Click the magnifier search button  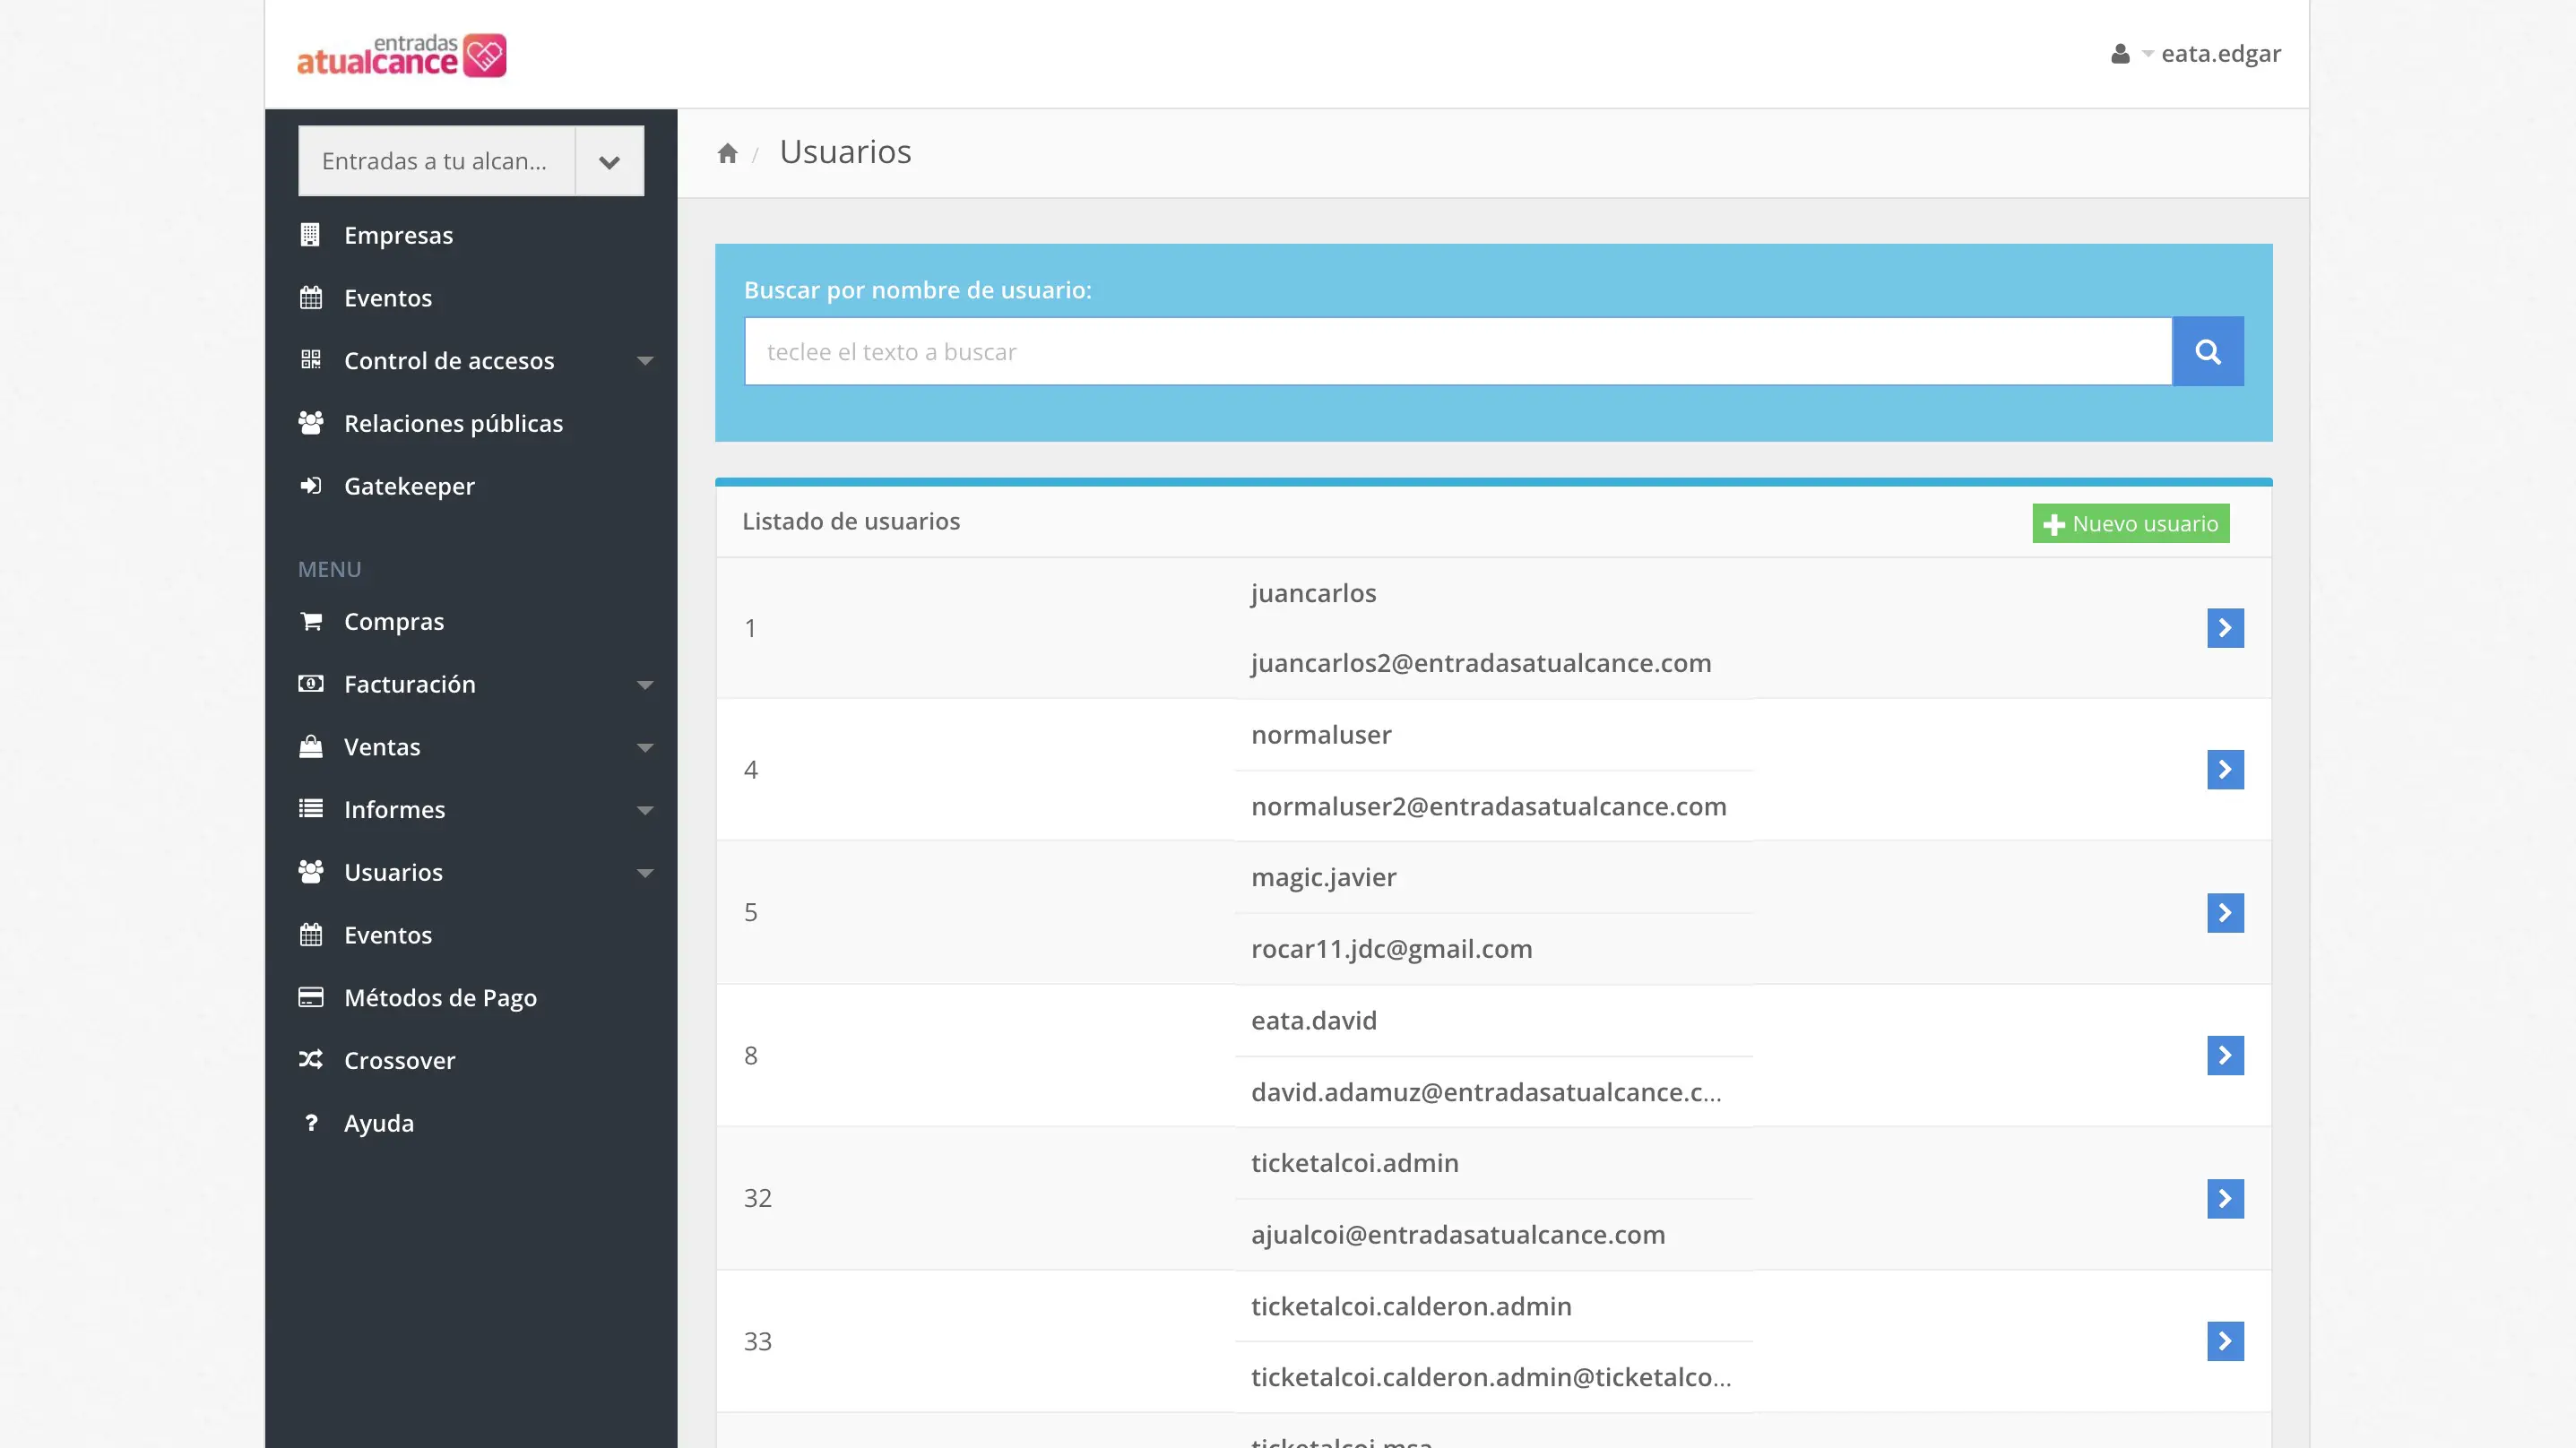(x=2207, y=352)
